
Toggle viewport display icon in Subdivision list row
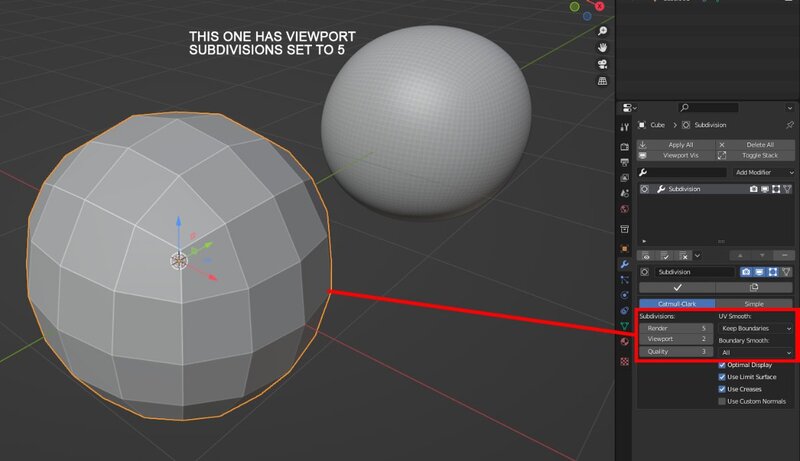point(765,189)
